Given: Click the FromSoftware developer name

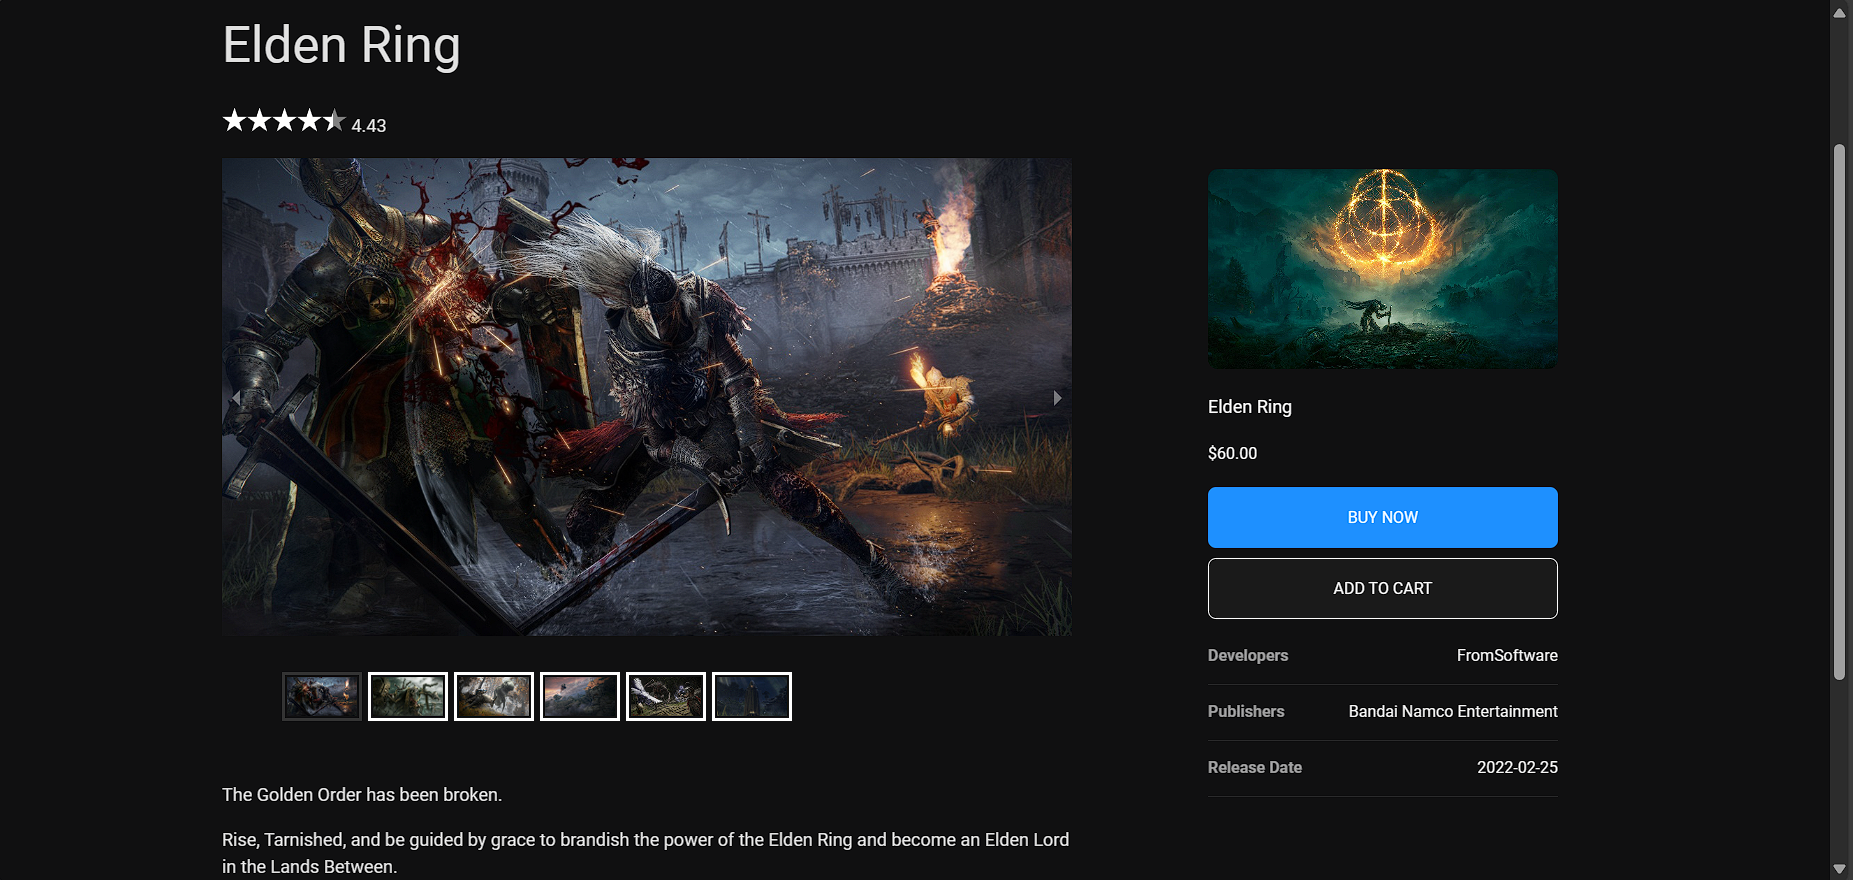Looking at the screenshot, I should tap(1507, 655).
